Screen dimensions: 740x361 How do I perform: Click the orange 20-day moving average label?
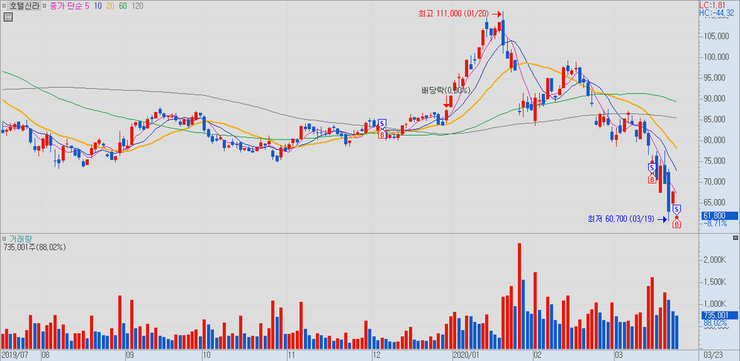point(109,6)
